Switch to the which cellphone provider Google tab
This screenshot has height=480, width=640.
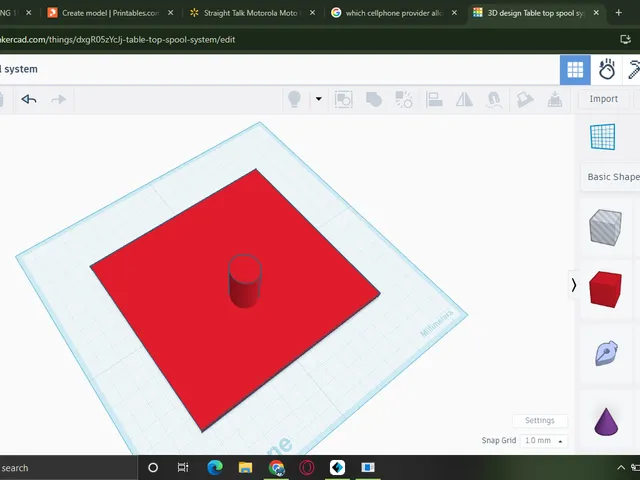[394, 13]
